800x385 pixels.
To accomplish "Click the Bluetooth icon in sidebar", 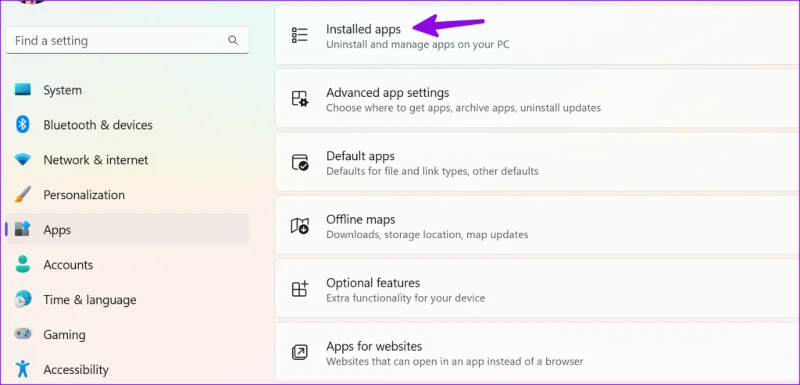I will click(22, 124).
